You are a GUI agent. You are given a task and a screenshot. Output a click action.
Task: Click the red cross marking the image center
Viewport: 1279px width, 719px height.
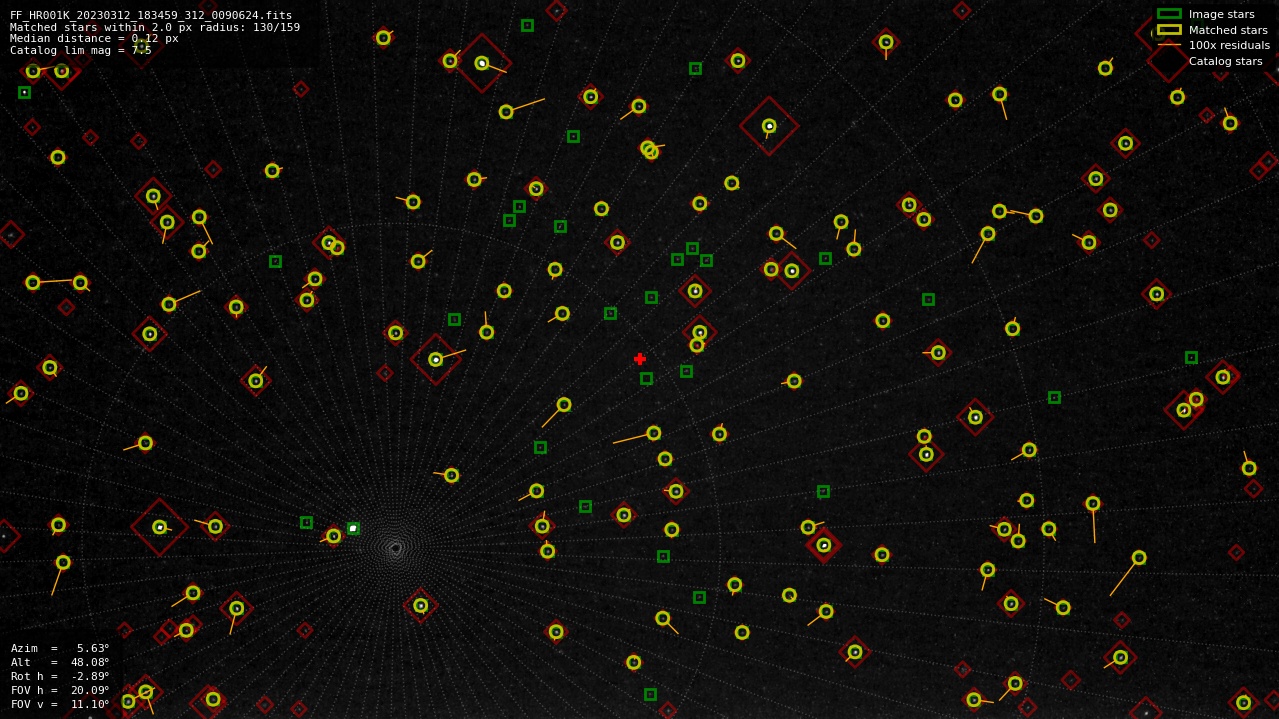pyautogui.click(x=640, y=359)
